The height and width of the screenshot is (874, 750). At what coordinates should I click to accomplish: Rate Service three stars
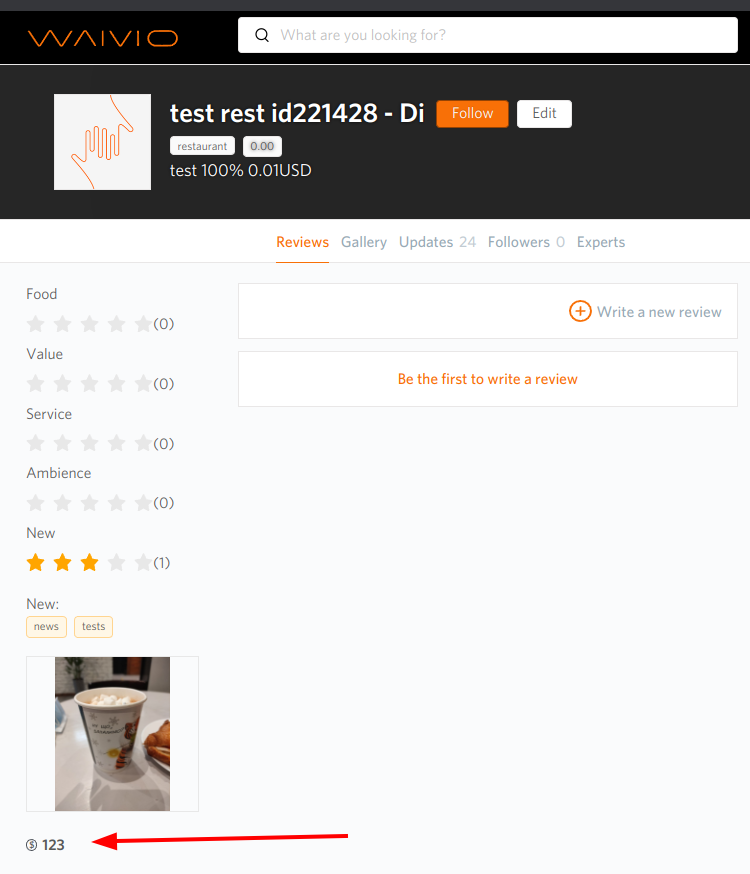[x=89, y=443]
